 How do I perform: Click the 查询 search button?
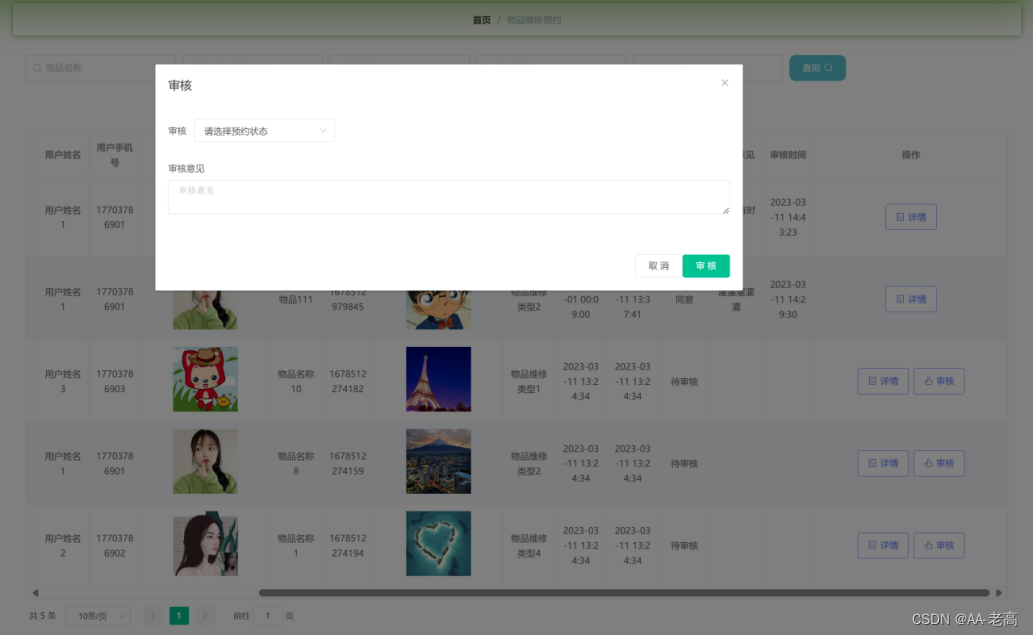(x=817, y=68)
